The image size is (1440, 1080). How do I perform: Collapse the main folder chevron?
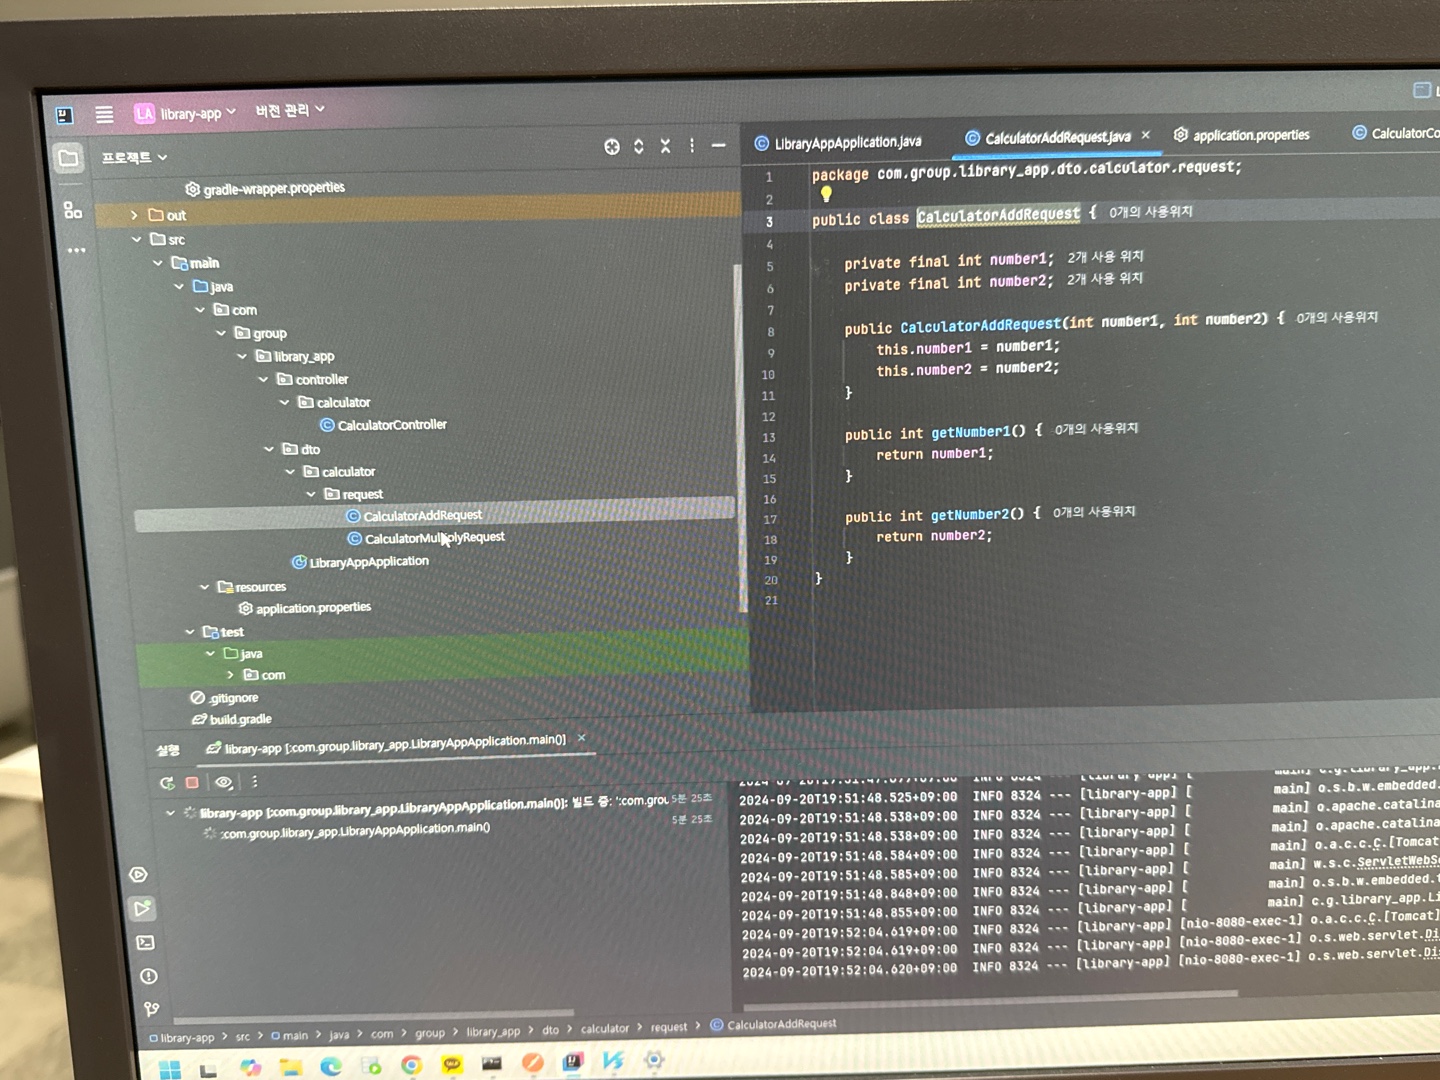[x=157, y=263]
